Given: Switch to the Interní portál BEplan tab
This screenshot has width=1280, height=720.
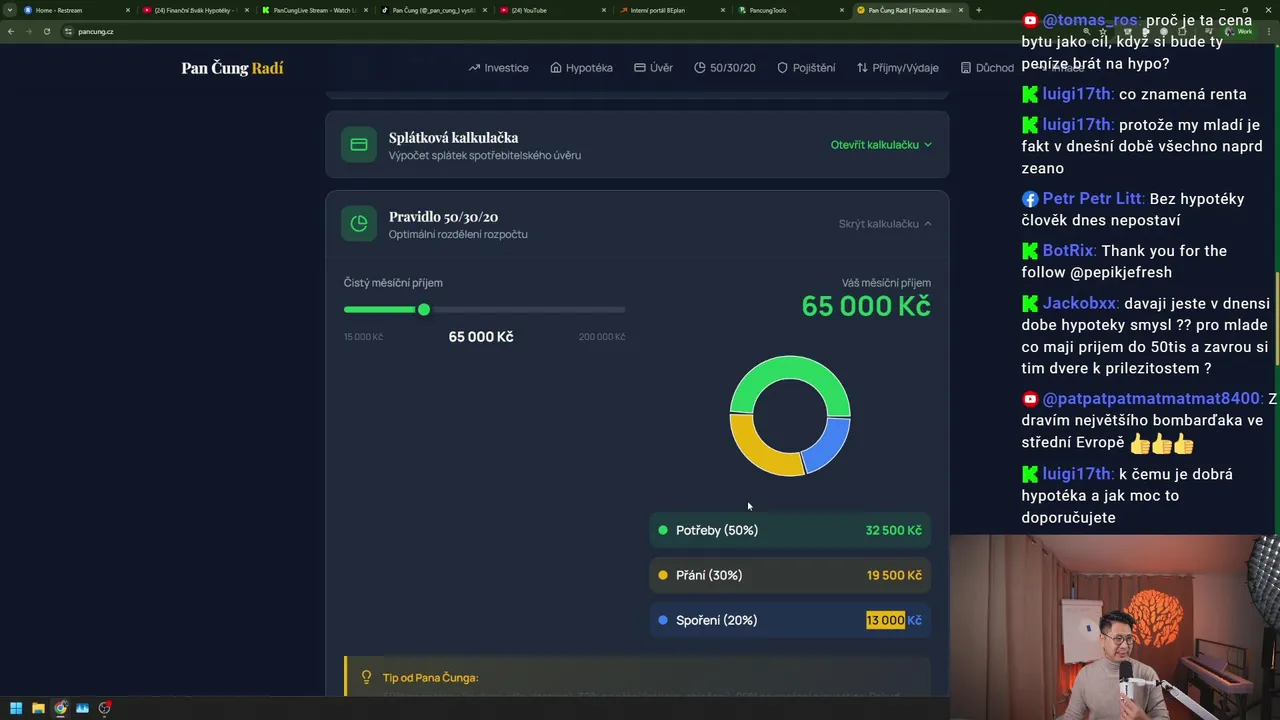Looking at the screenshot, I should (x=670, y=10).
